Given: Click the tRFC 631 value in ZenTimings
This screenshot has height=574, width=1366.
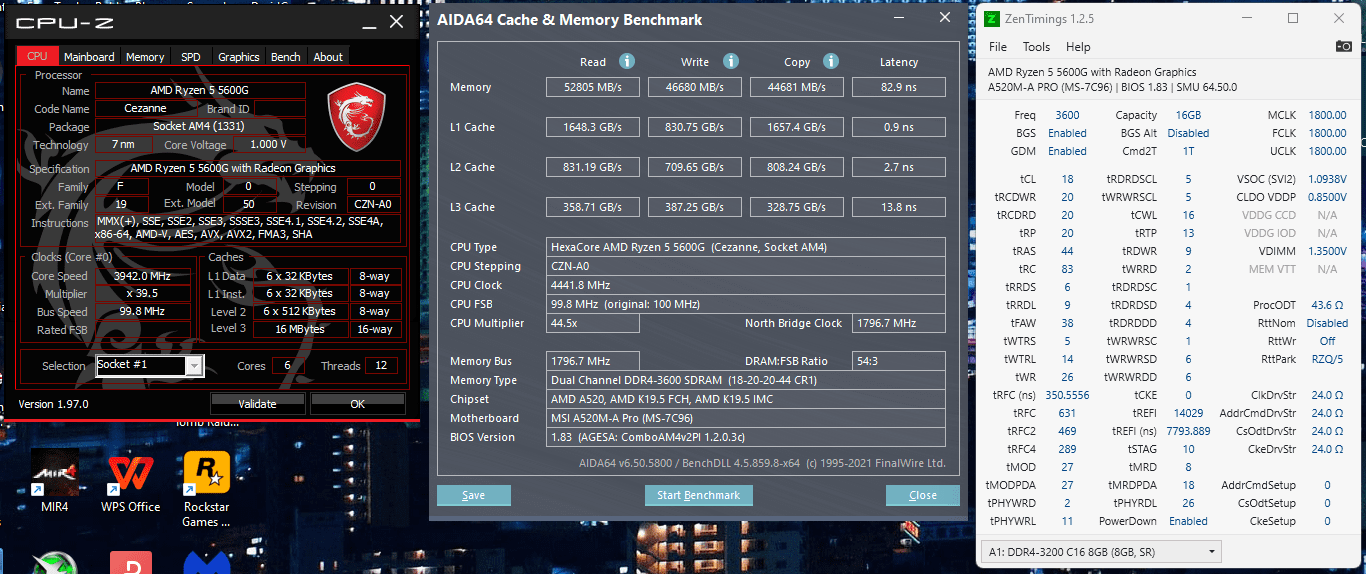Looking at the screenshot, I should [x=1067, y=413].
